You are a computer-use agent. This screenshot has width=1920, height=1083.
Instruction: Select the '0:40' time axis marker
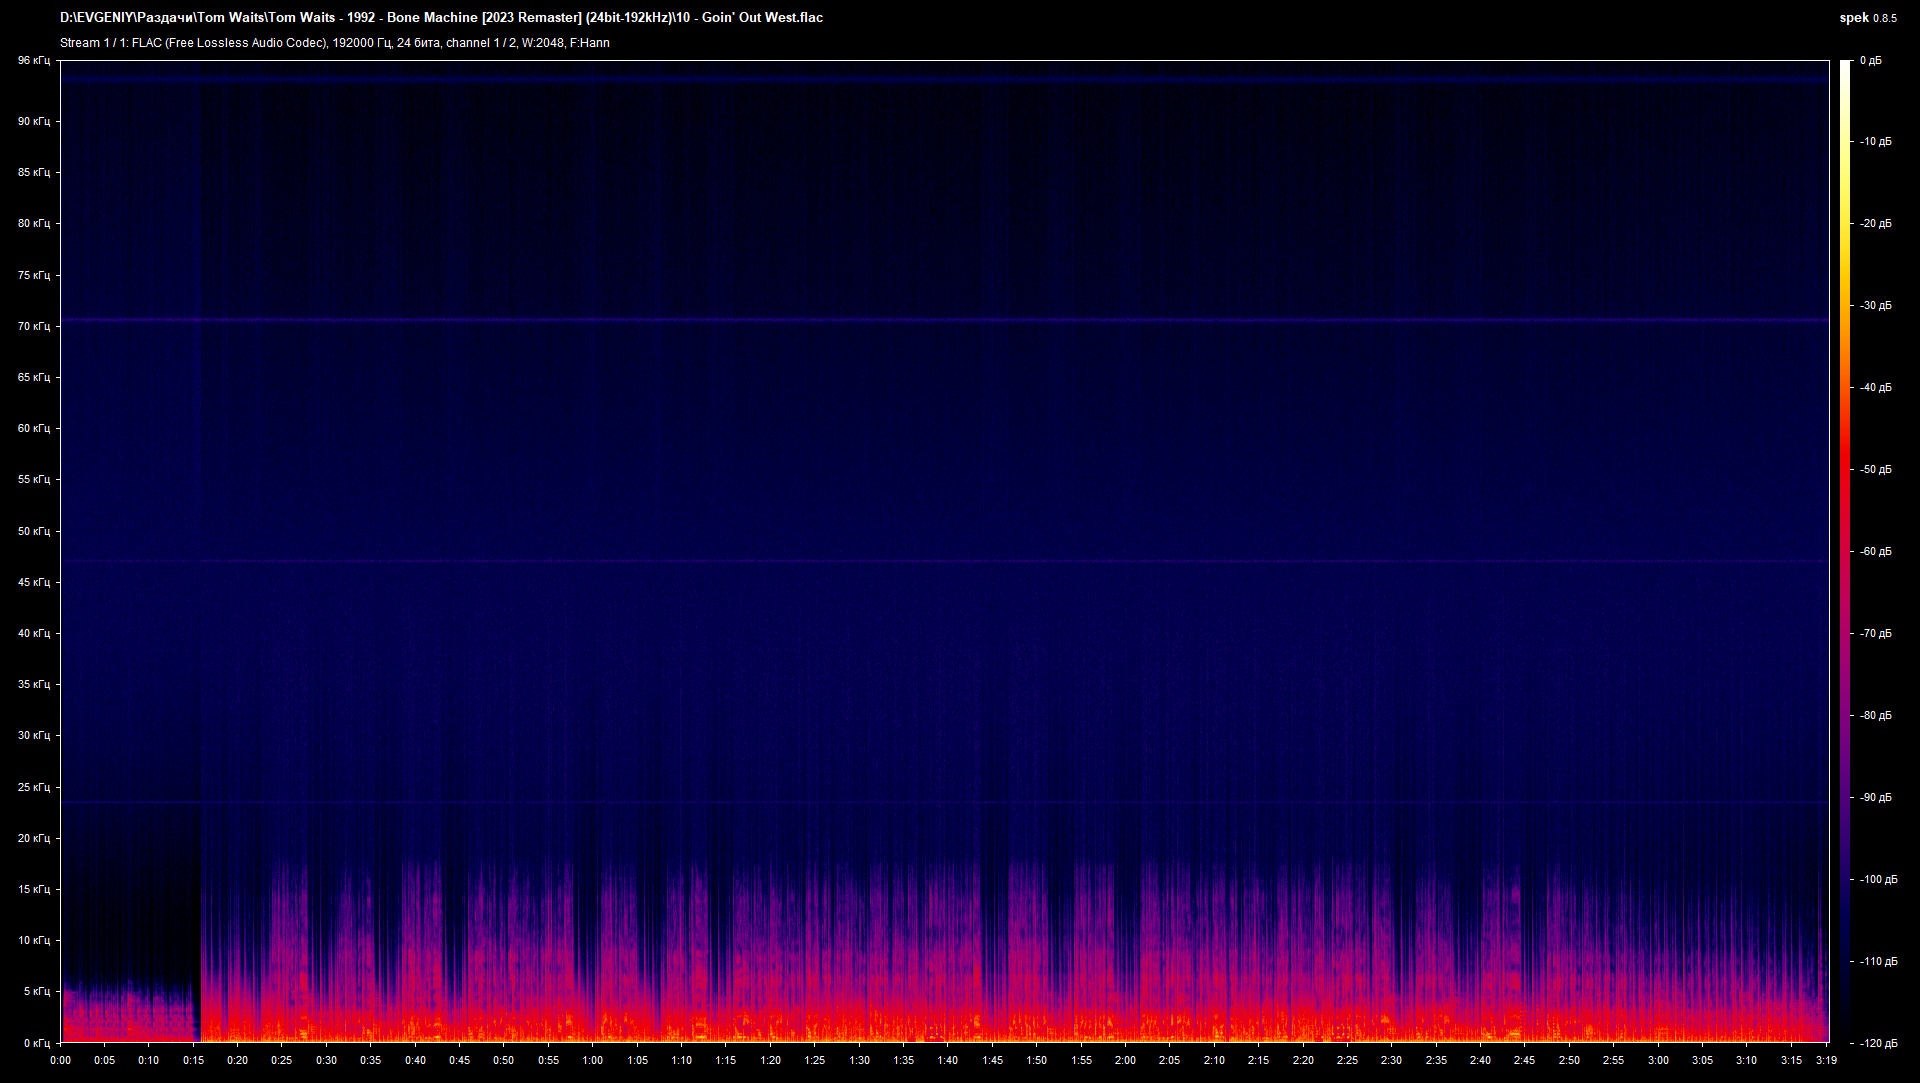tap(415, 1060)
